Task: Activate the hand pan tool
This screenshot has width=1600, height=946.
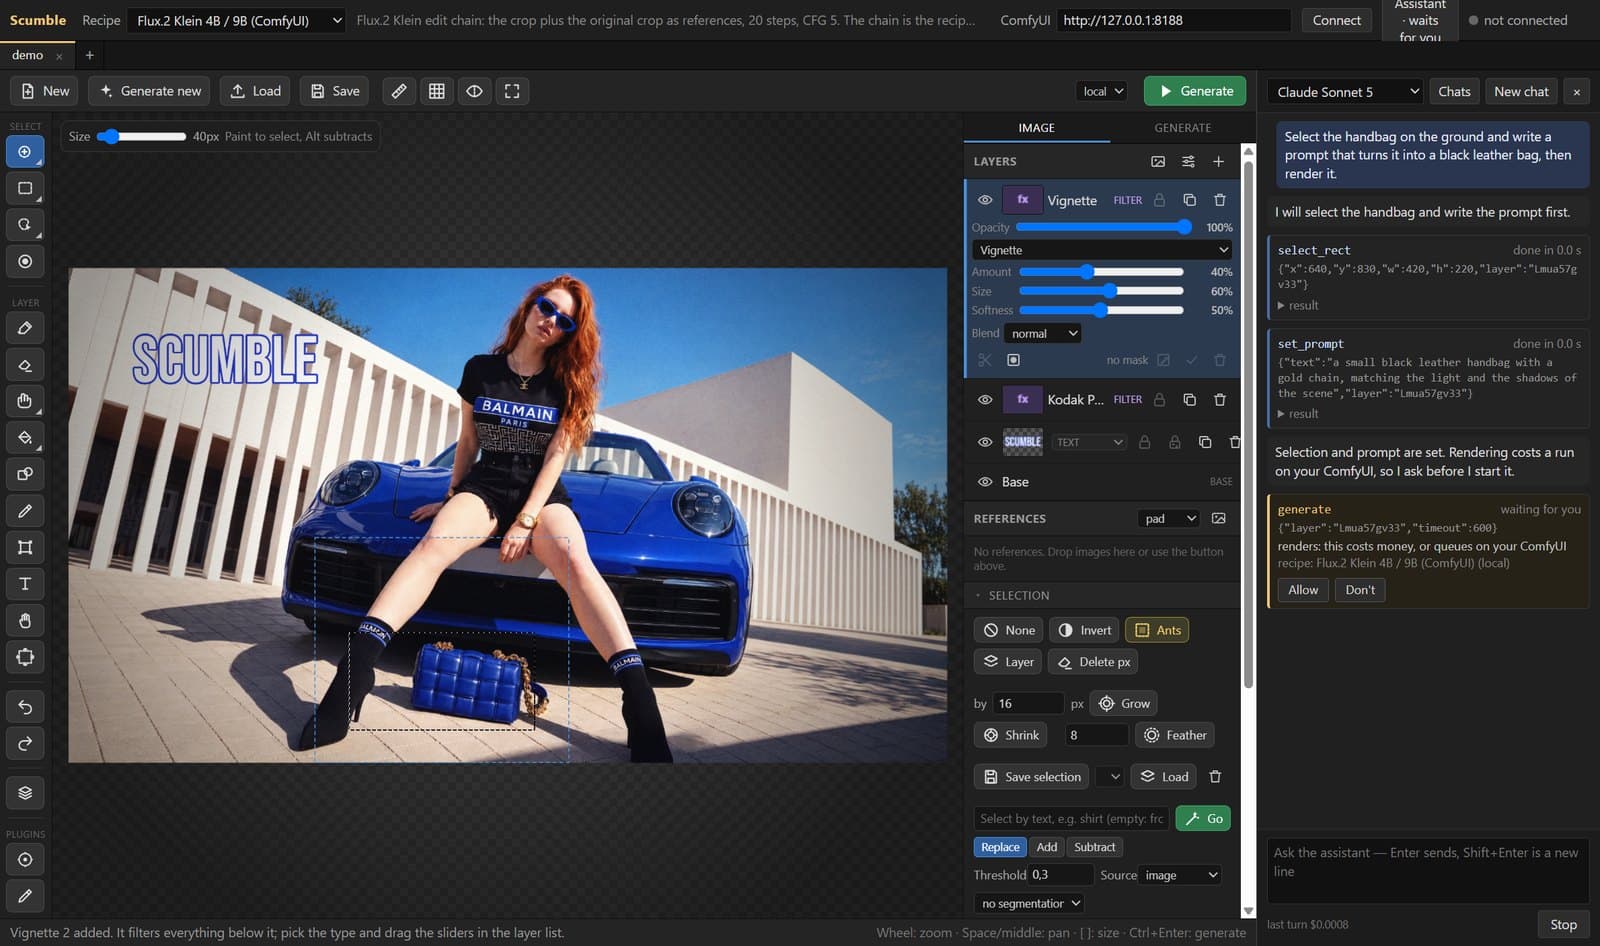Action: (25, 620)
